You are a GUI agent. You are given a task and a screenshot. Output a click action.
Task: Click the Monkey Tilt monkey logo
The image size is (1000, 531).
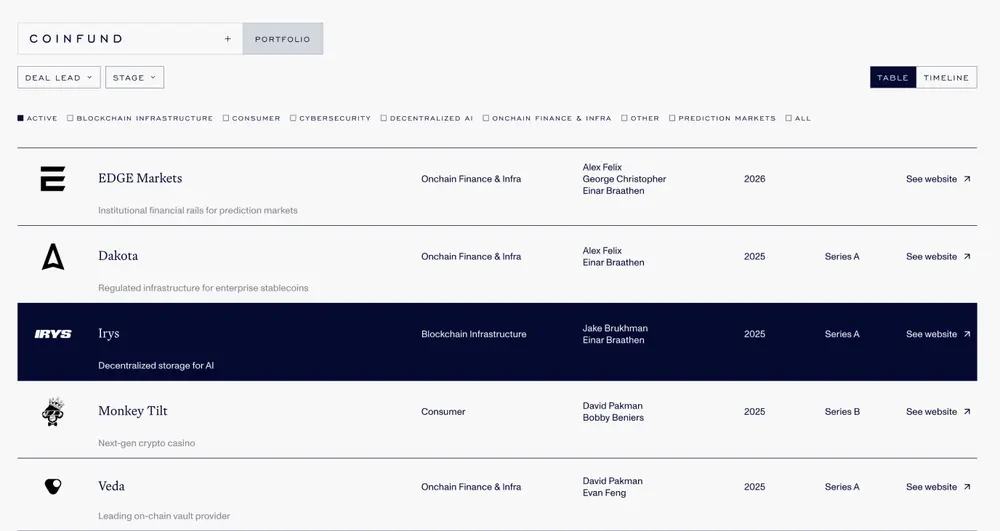[53, 411]
